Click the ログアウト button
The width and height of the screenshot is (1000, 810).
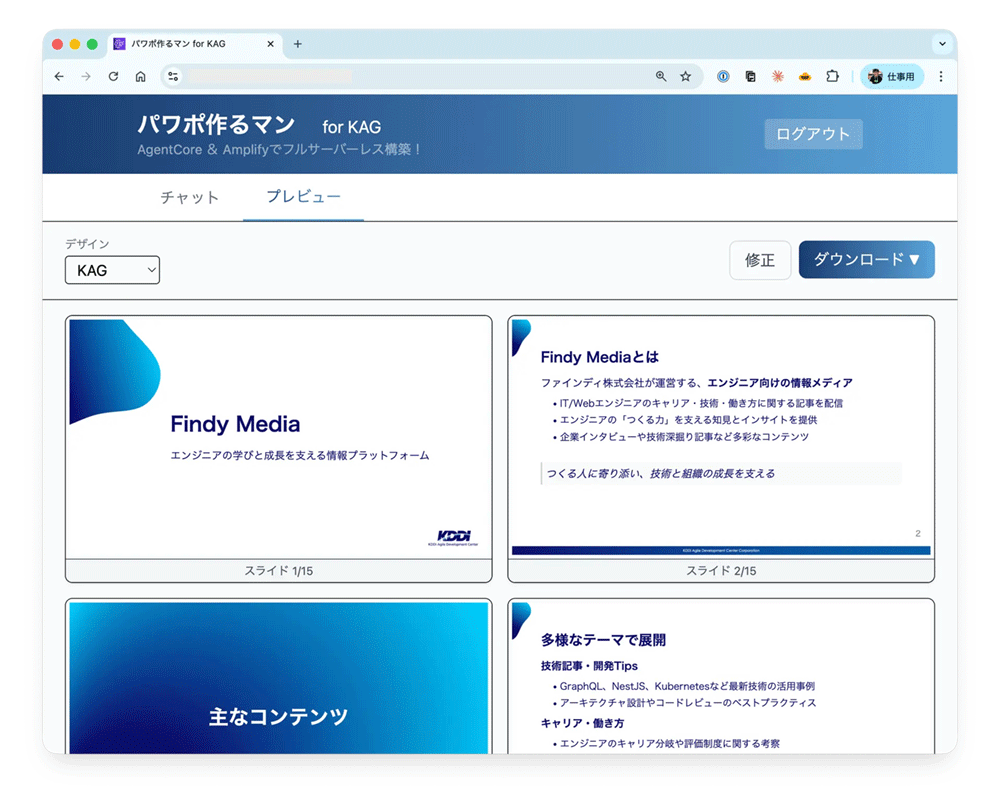pos(813,134)
